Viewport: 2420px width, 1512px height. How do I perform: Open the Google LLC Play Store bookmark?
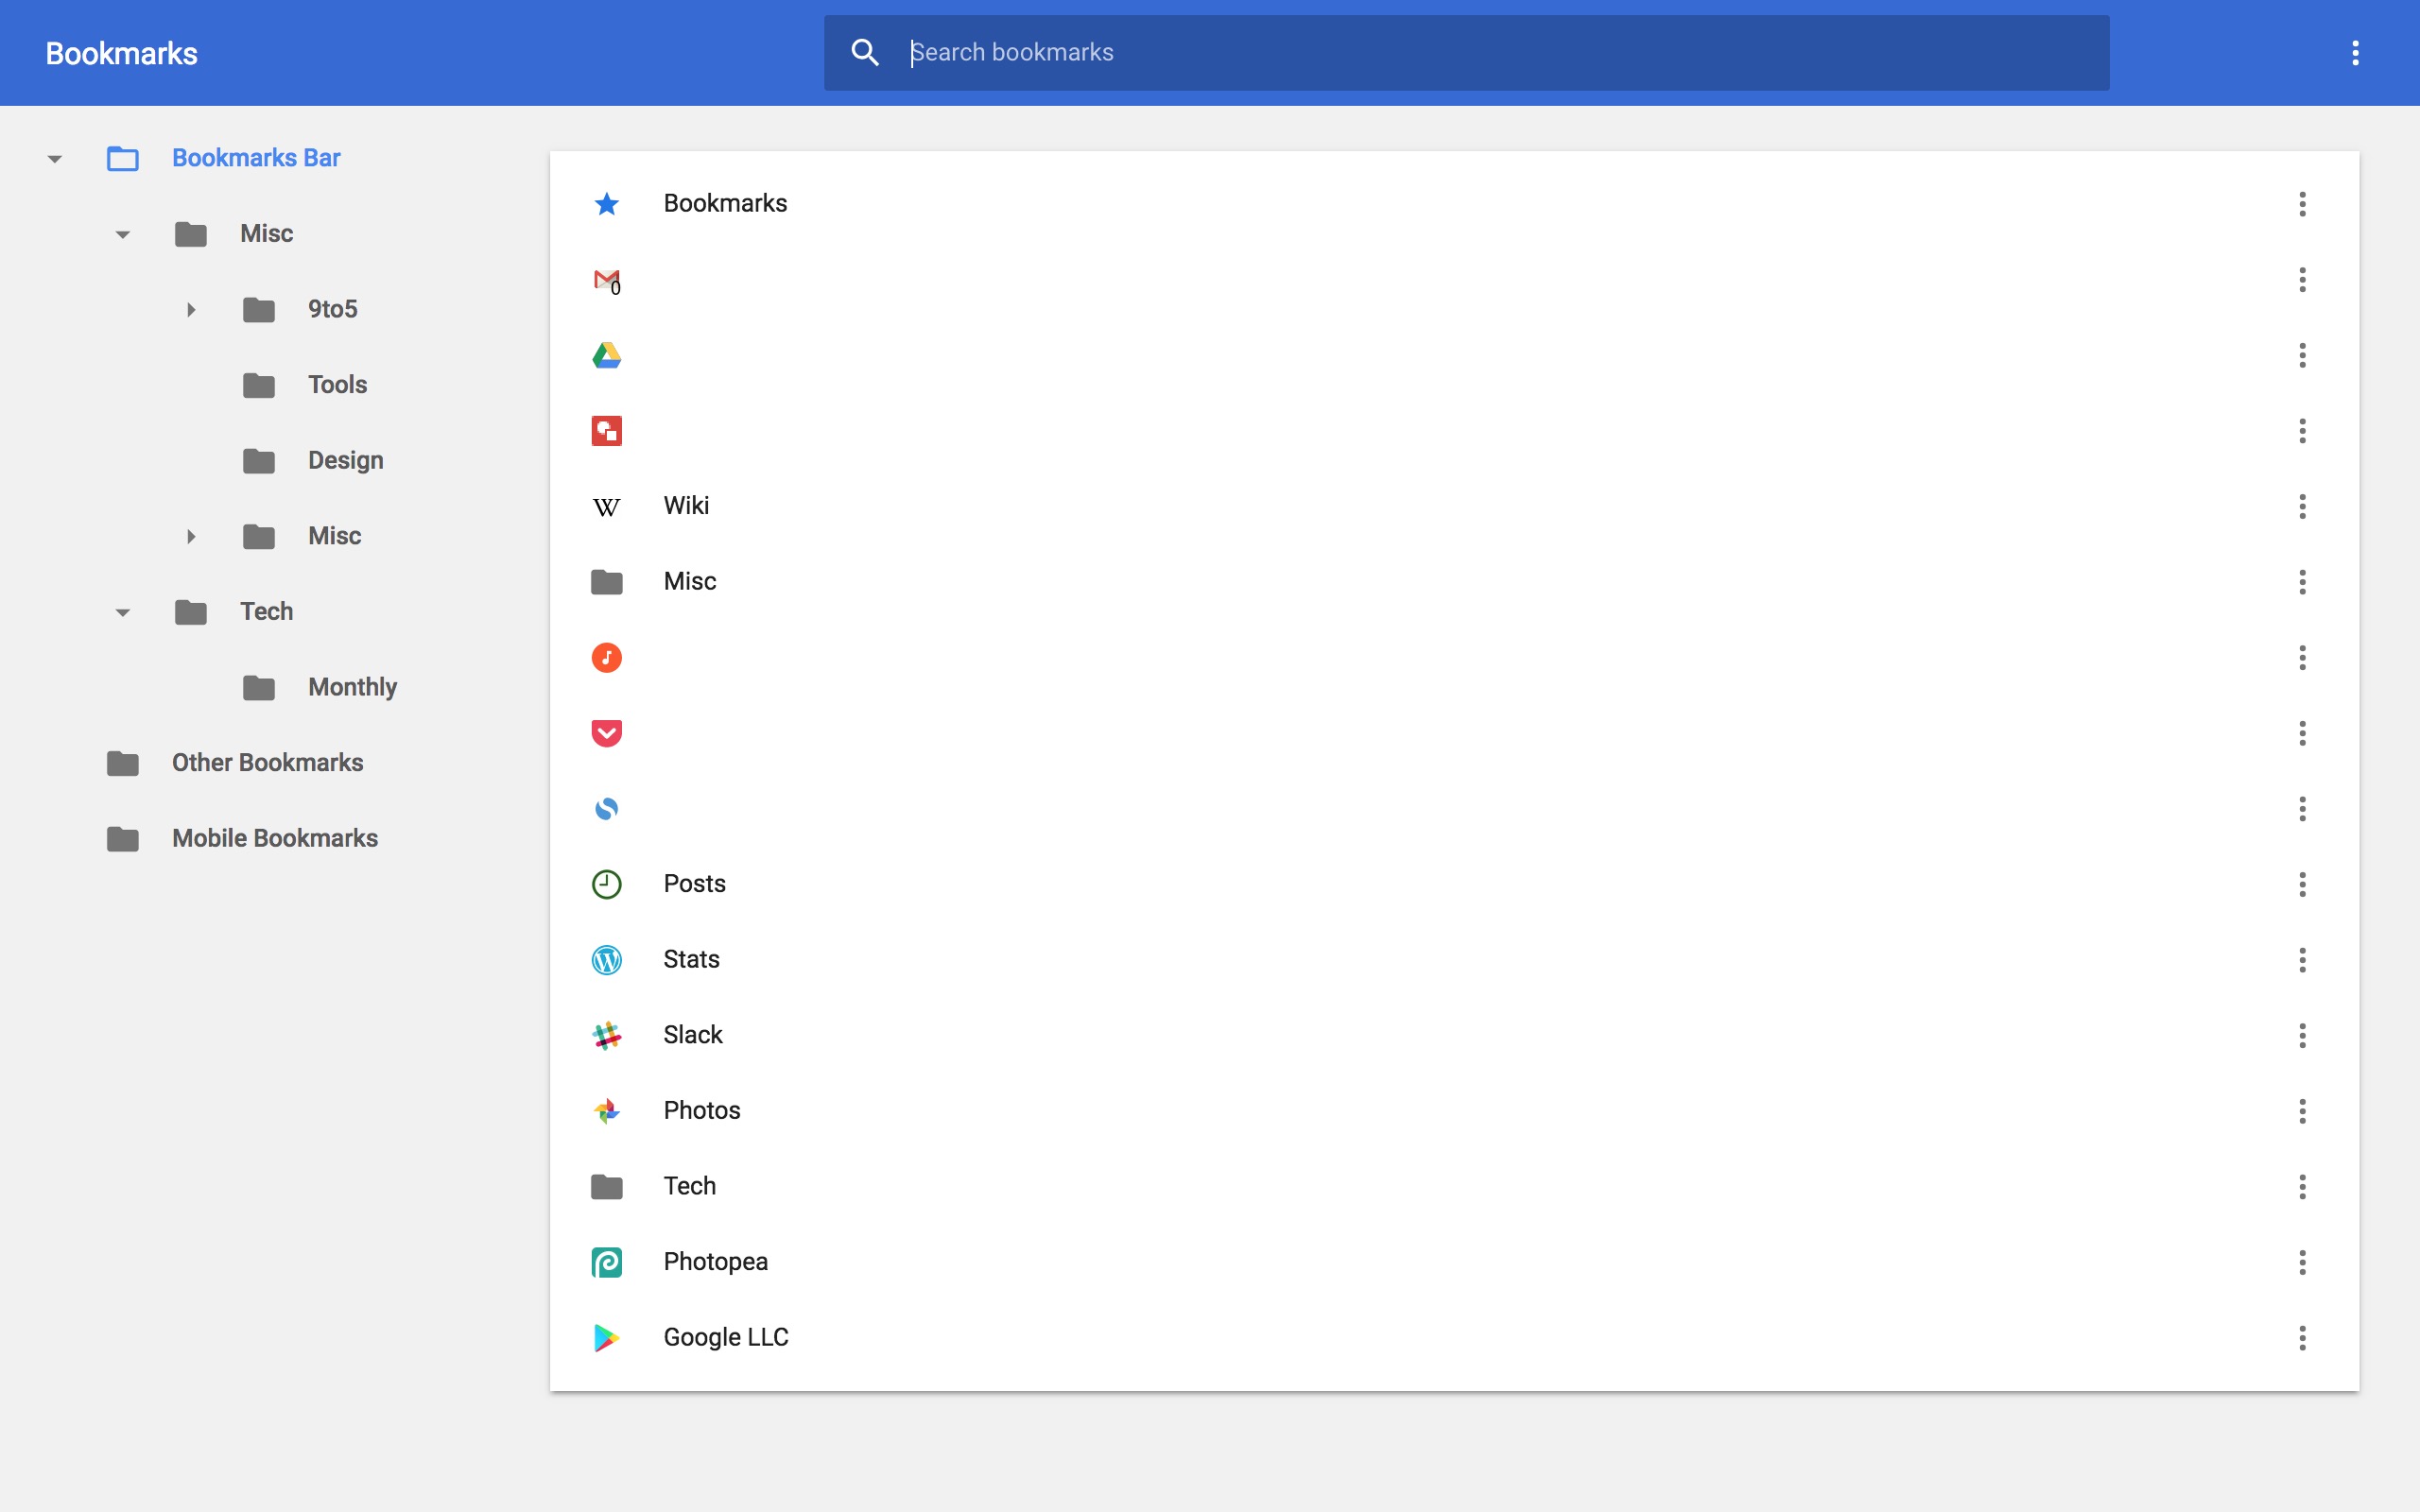tap(724, 1336)
